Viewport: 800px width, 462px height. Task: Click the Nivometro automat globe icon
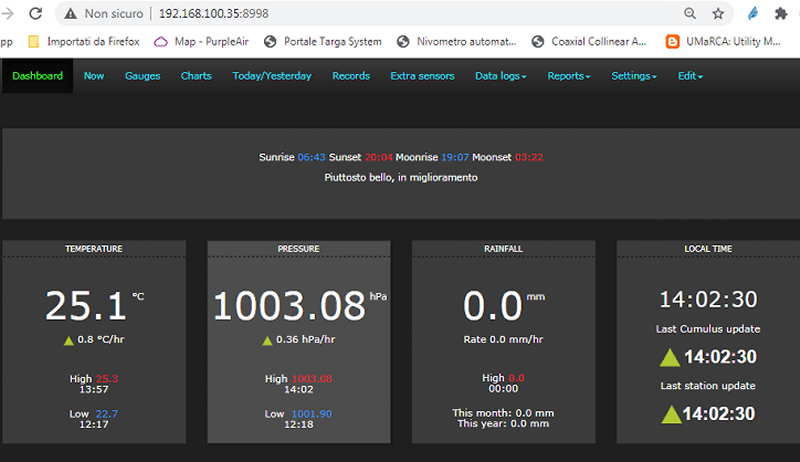403,42
